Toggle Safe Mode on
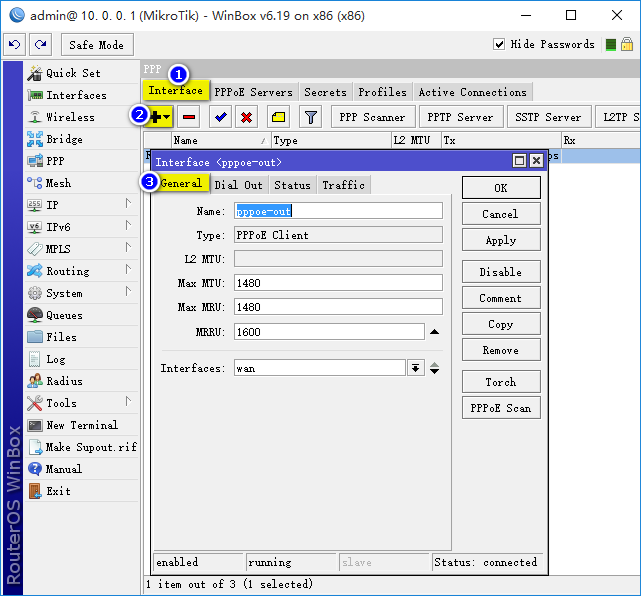The height and width of the screenshot is (596, 641). [97, 45]
